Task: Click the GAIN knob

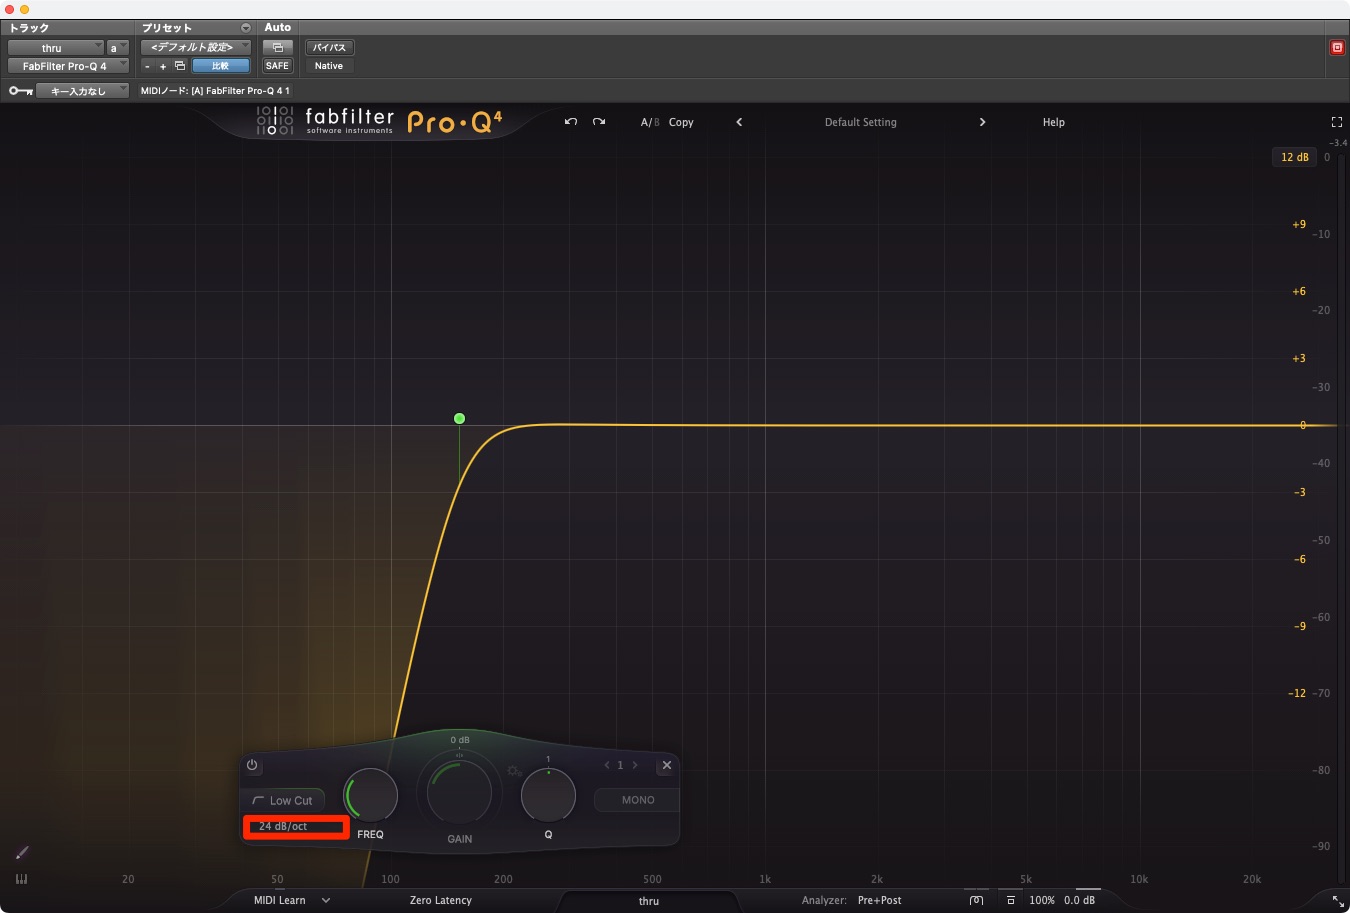Action: pyautogui.click(x=459, y=791)
